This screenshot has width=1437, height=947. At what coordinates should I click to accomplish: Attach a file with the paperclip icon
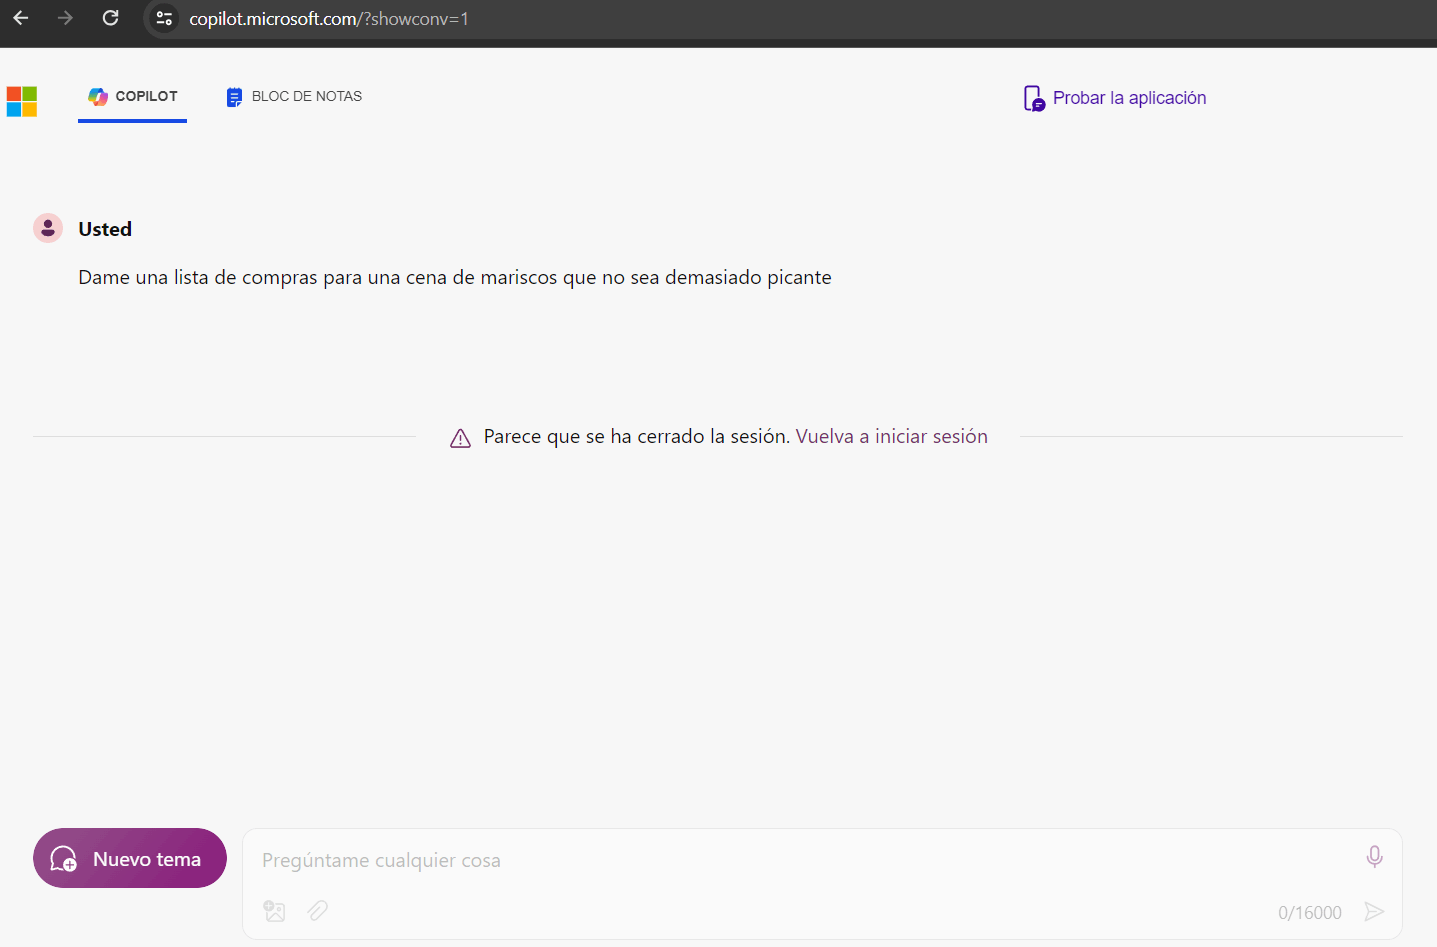click(x=318, y=911)
